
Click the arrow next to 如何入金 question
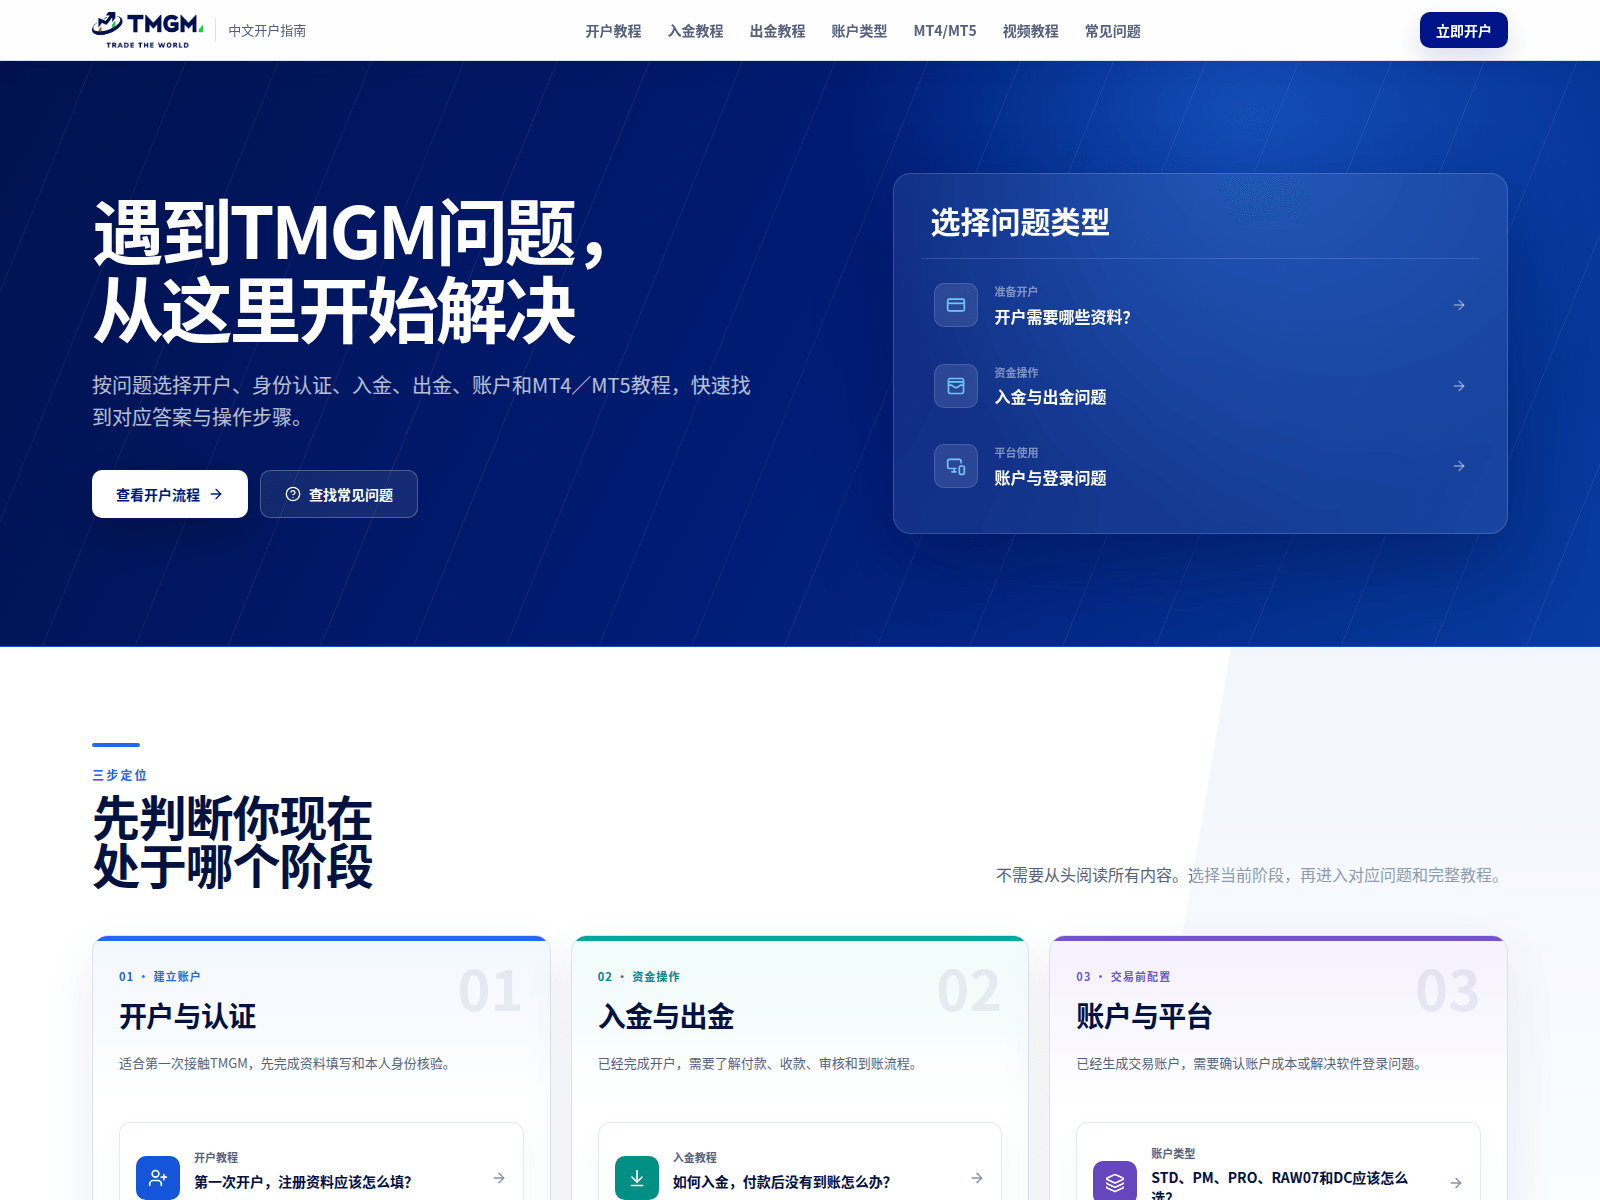(977, 1178)
